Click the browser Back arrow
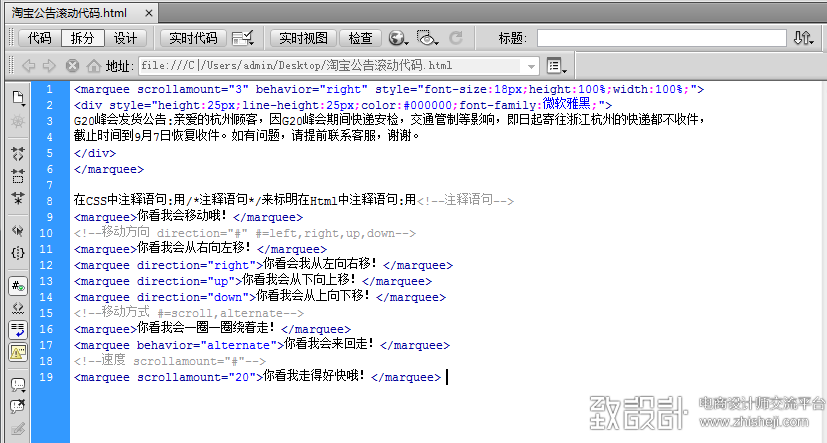Screen dimensions: 827x443 pos(28,65)
